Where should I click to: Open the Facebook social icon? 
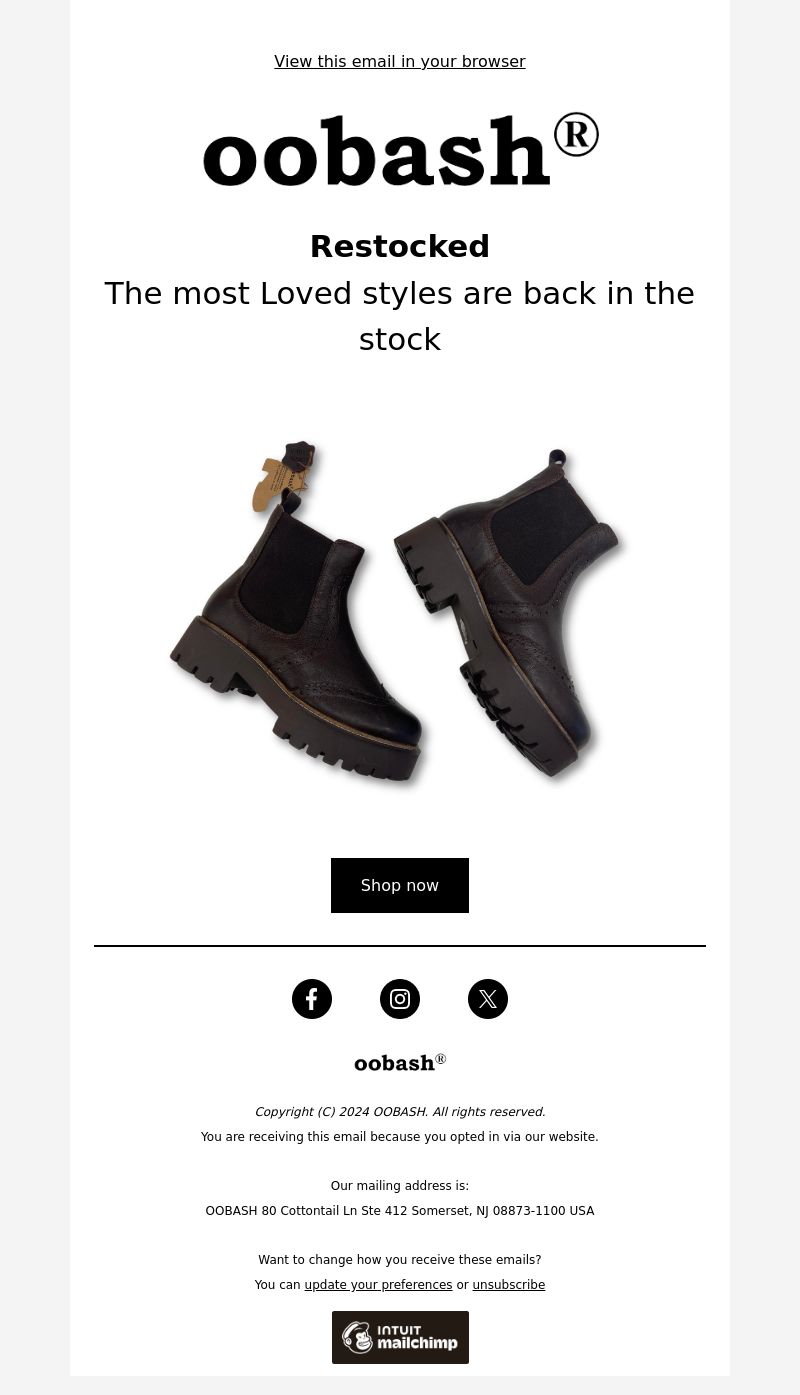click(312, 999)
